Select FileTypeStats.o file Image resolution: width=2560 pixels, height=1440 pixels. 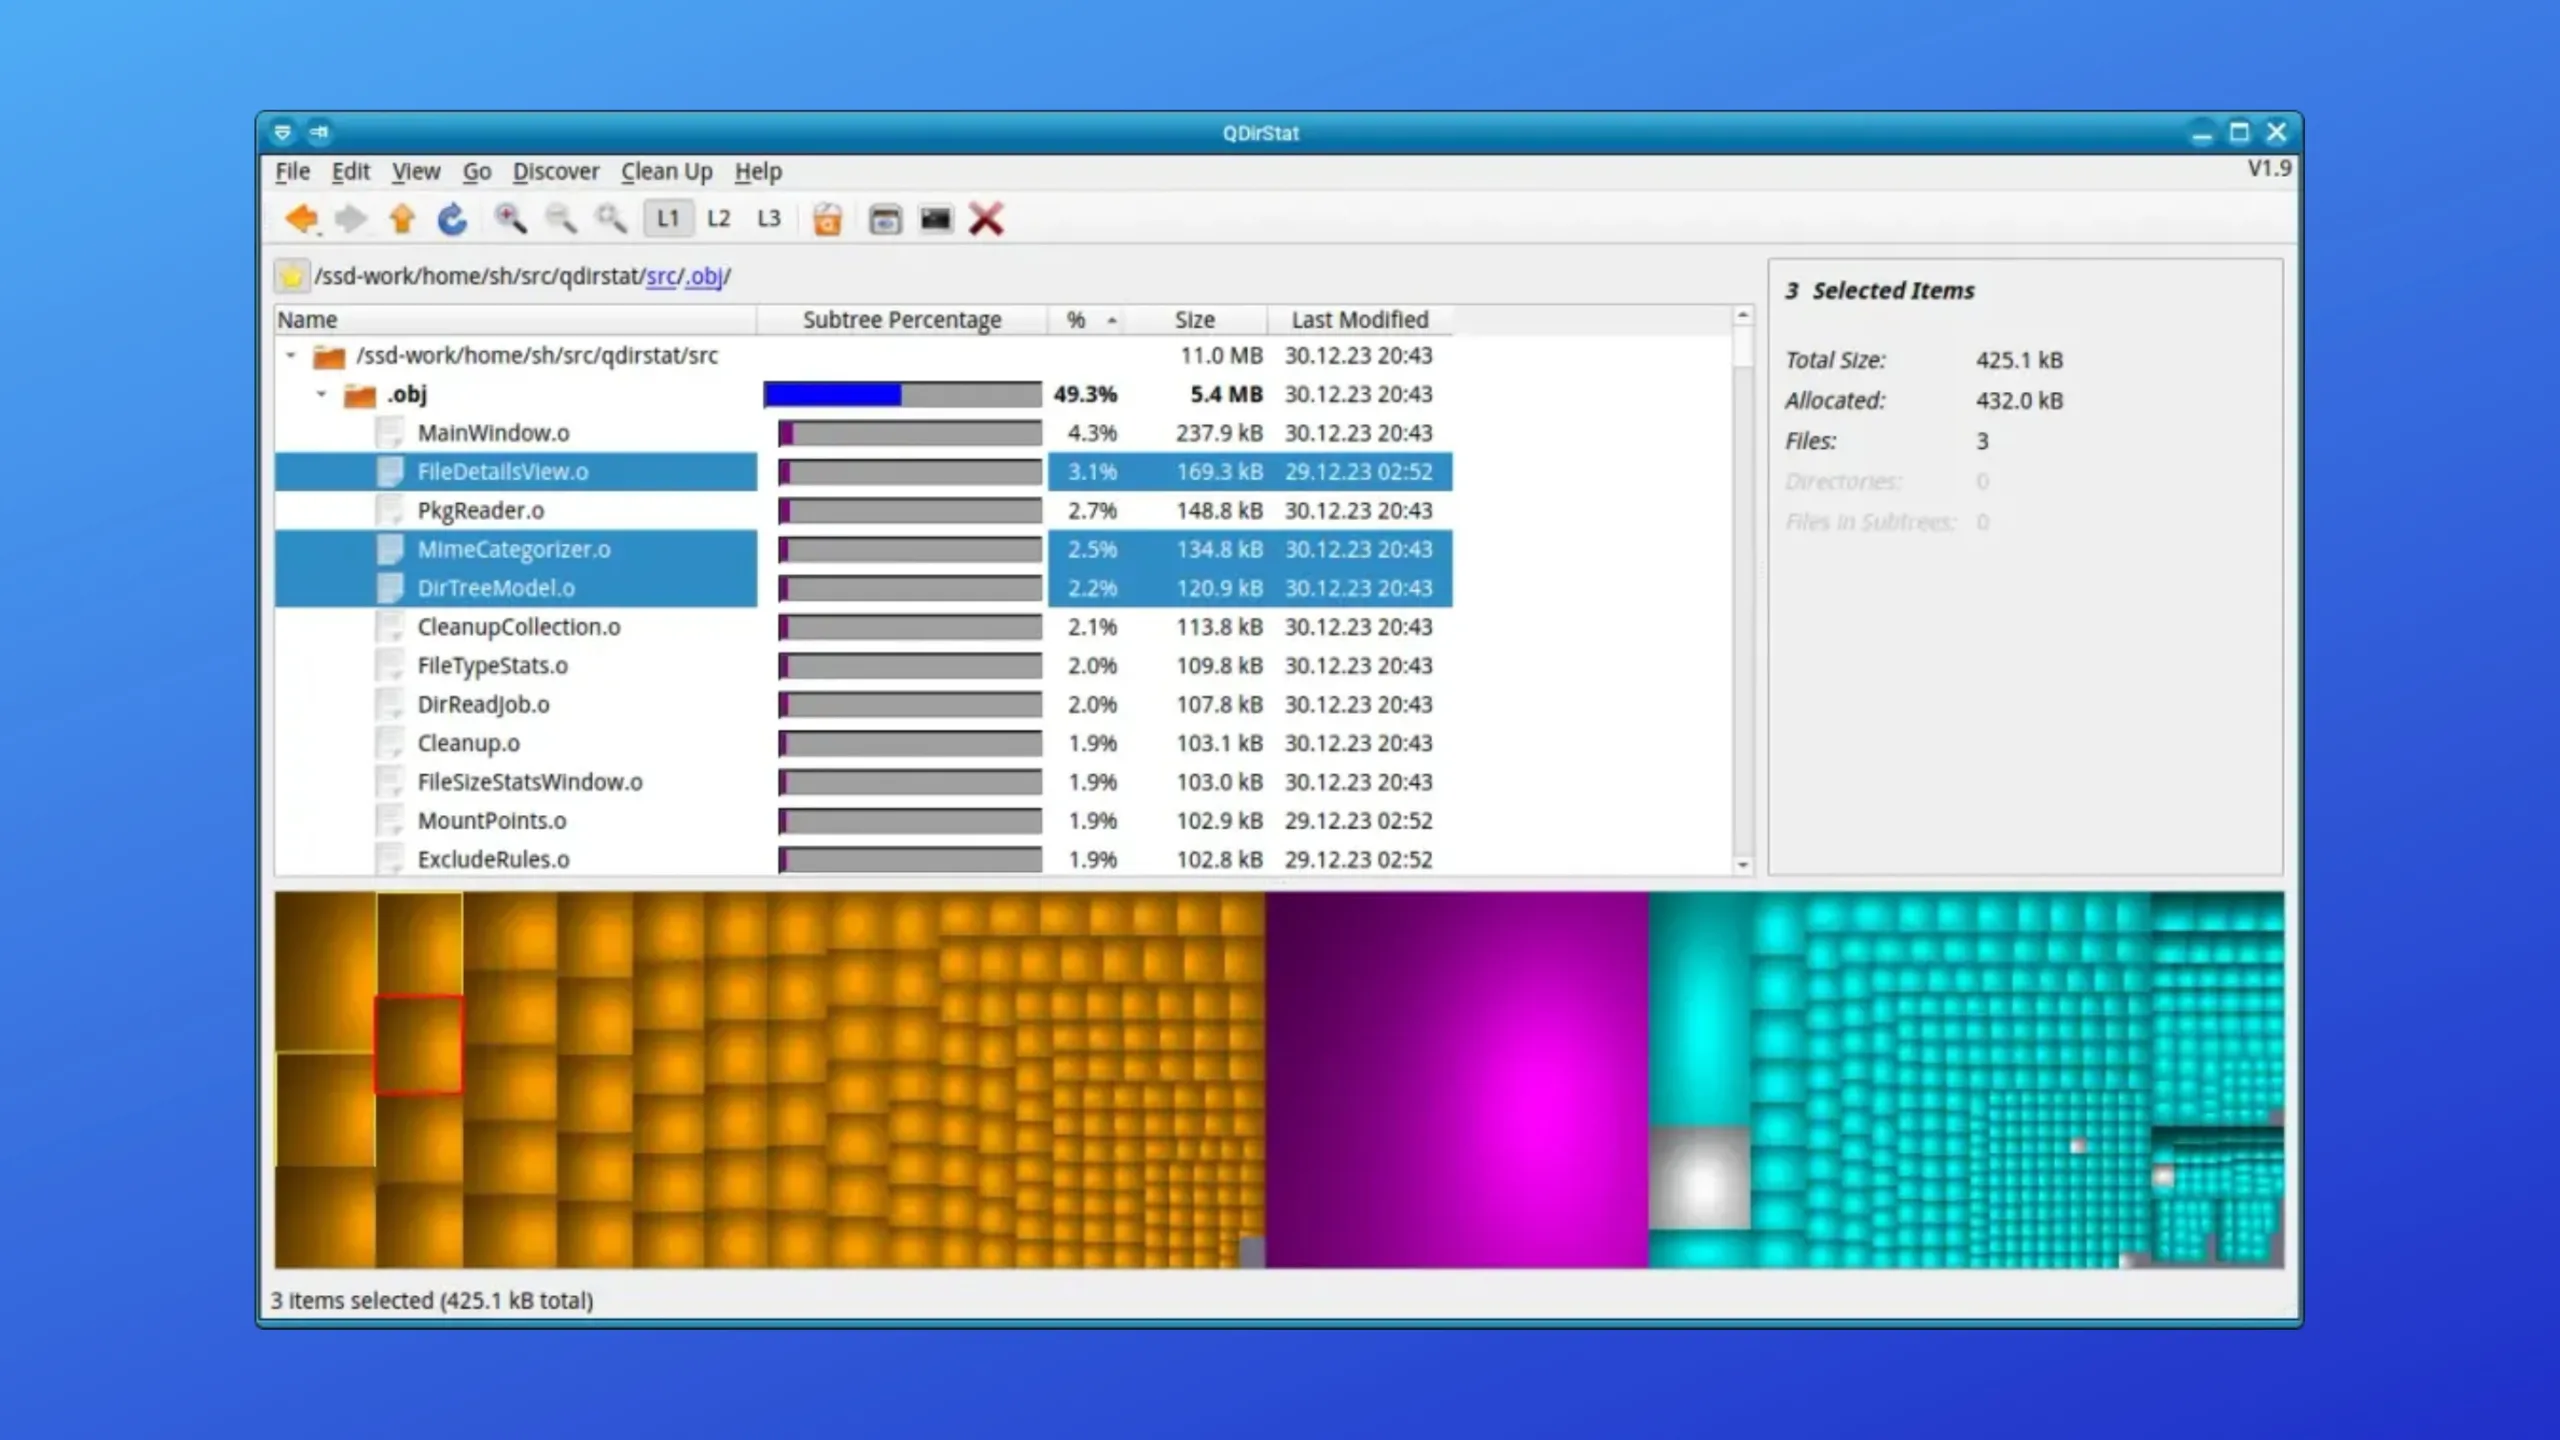tap(492, 666)
